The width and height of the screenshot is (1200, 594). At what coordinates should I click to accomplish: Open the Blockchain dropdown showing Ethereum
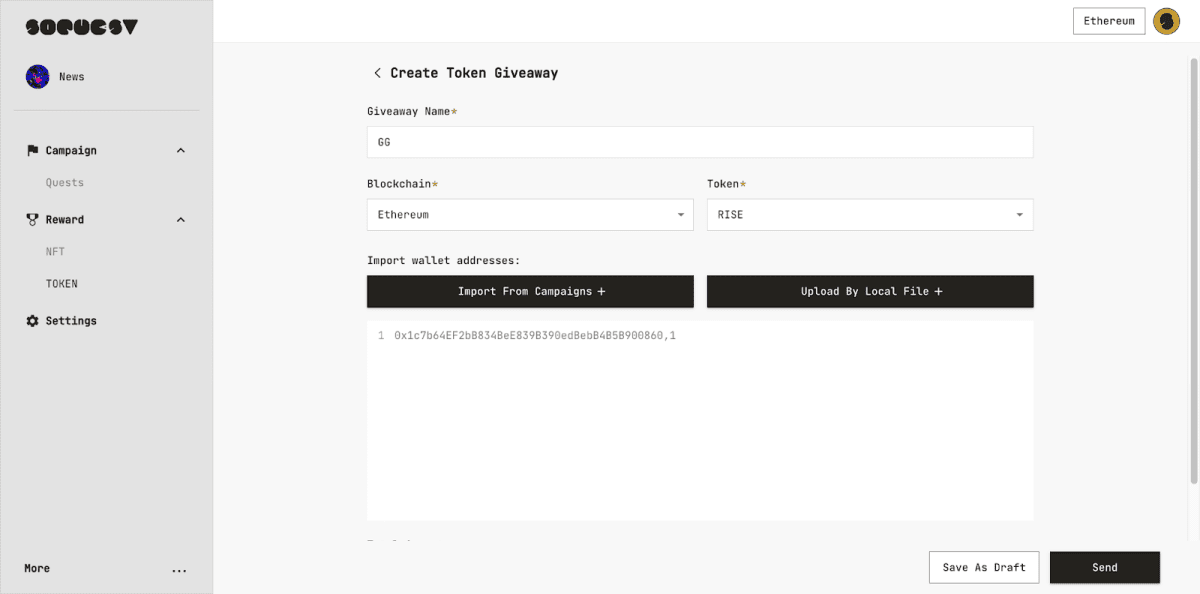(530, 215)
